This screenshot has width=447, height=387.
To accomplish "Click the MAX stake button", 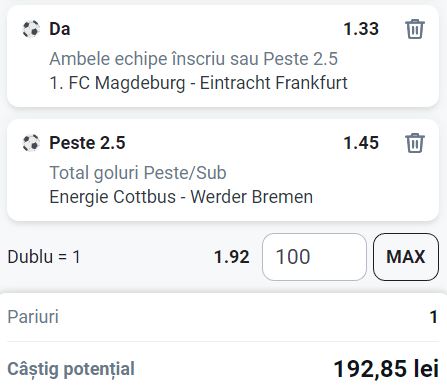I will pos(406,257).
